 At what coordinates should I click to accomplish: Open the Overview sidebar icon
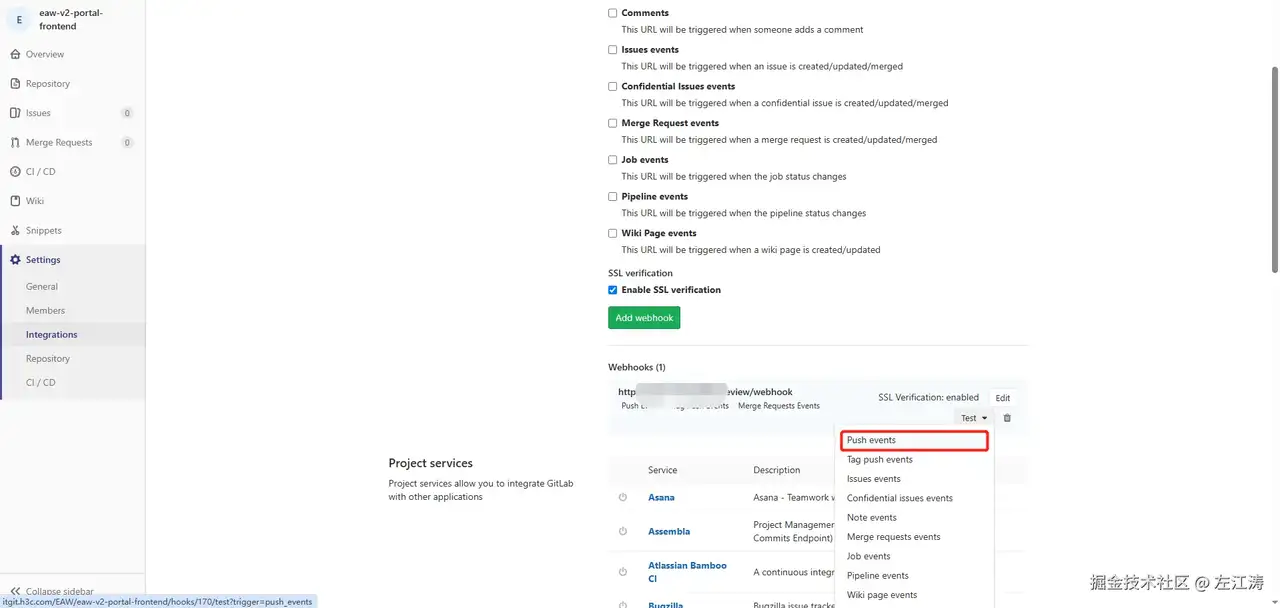15,54
